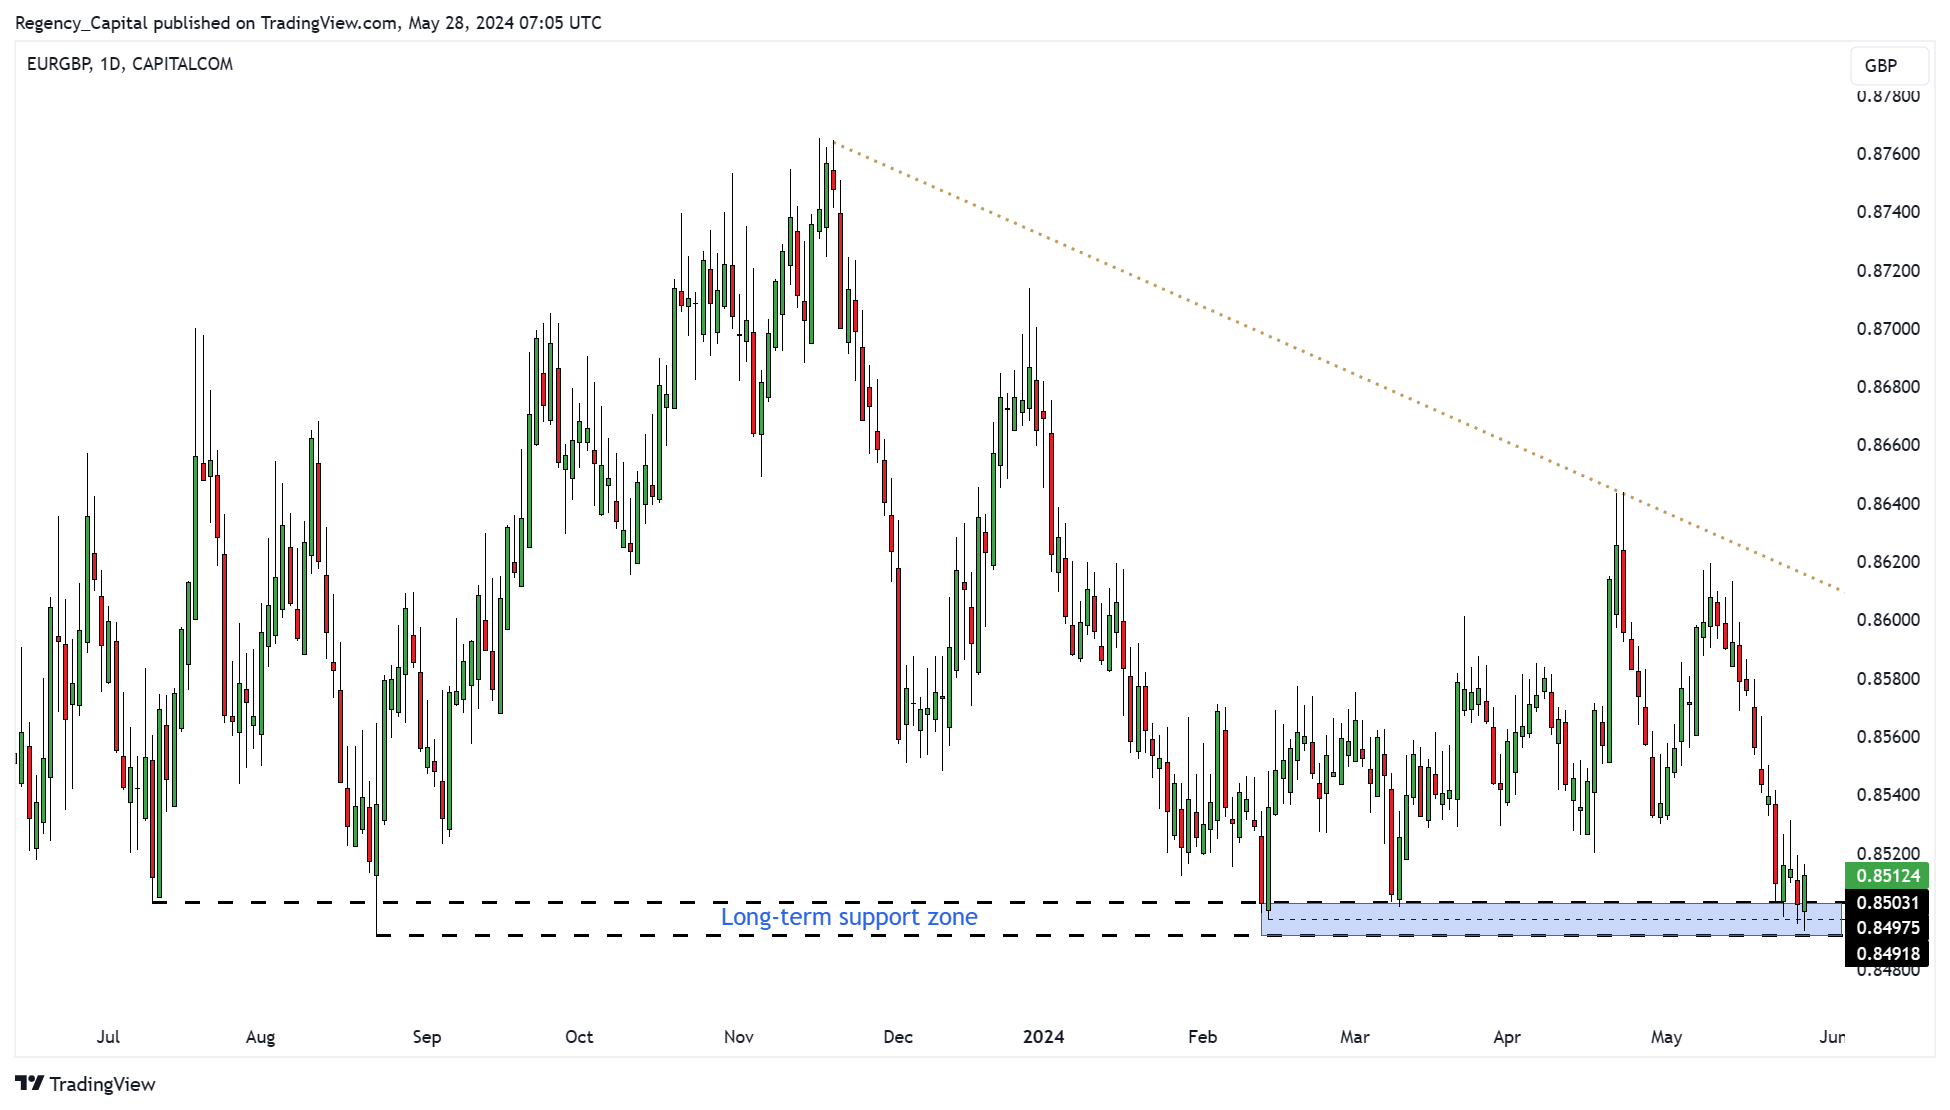Click the green 0.85124 current price tag
Screen dimensions: 1950x1110
1887,876
